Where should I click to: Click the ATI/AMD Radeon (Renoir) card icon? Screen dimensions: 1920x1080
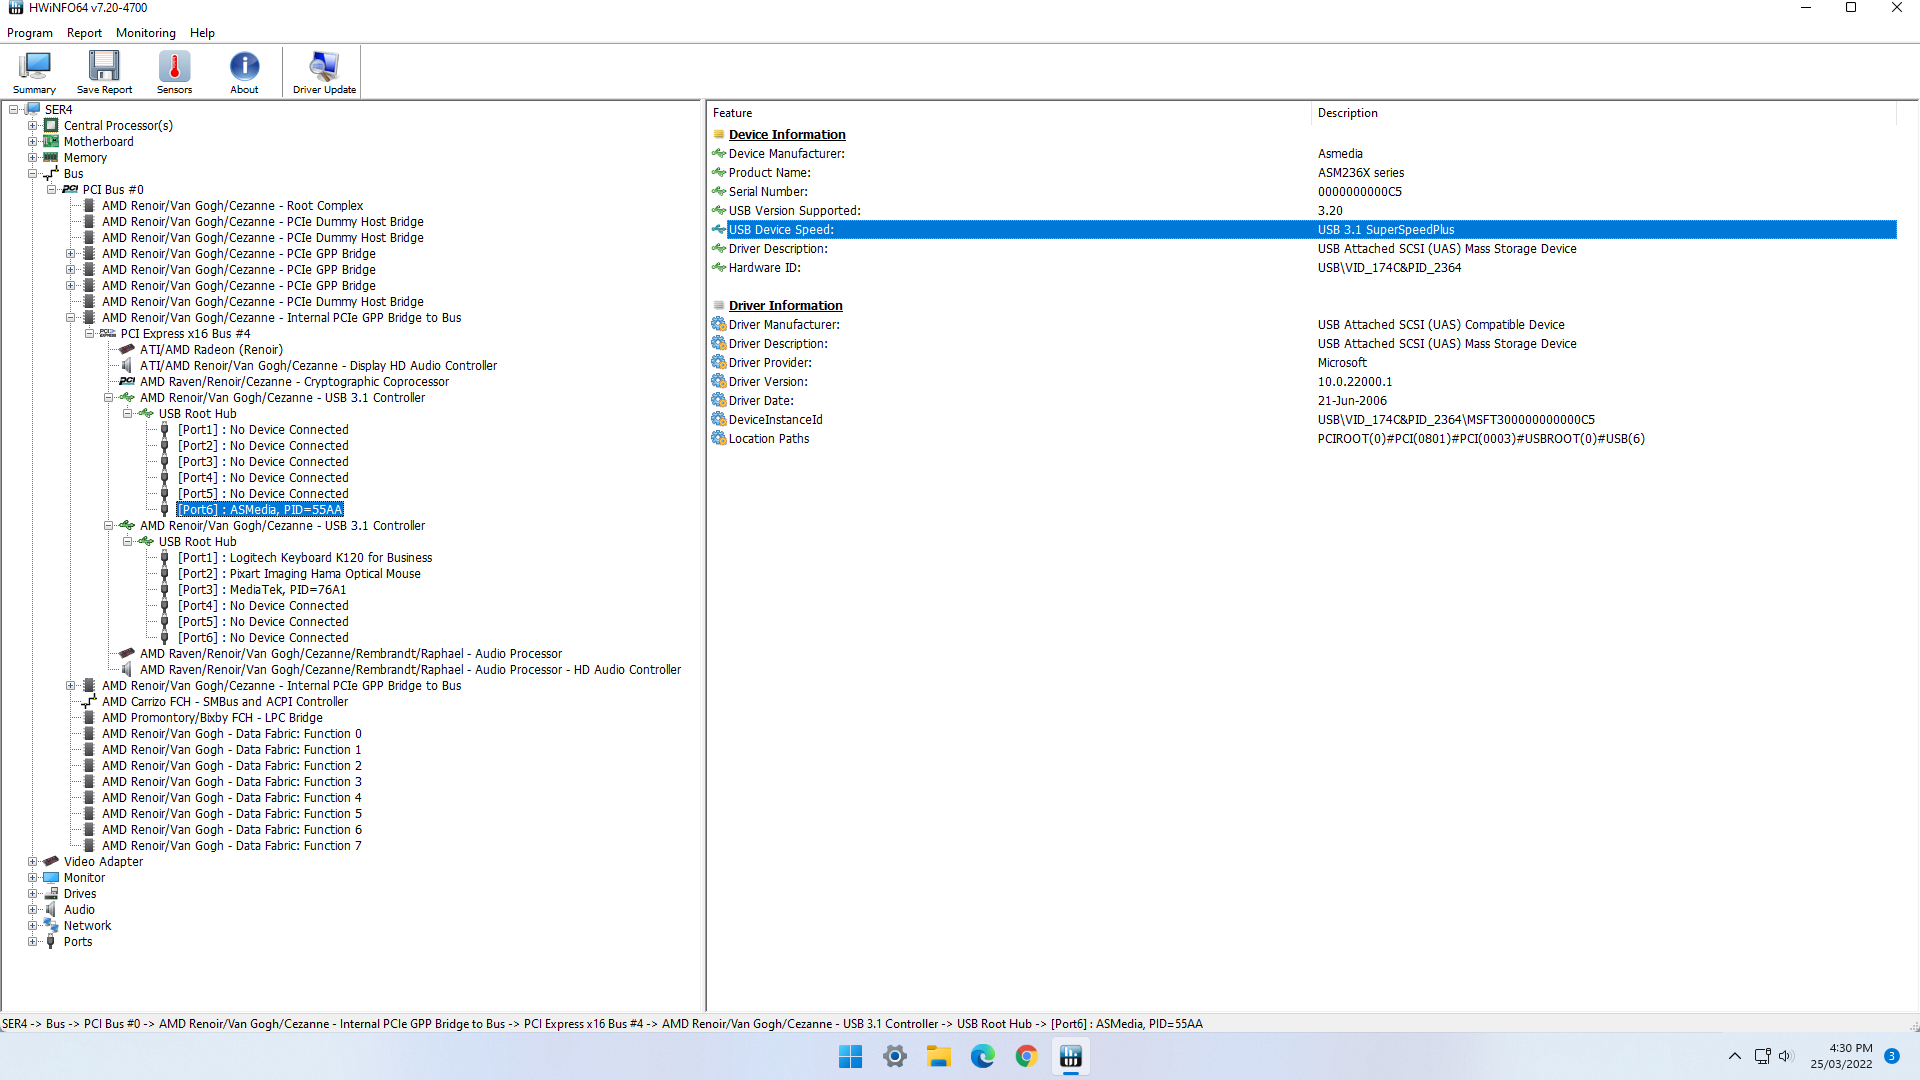(127, 349)
